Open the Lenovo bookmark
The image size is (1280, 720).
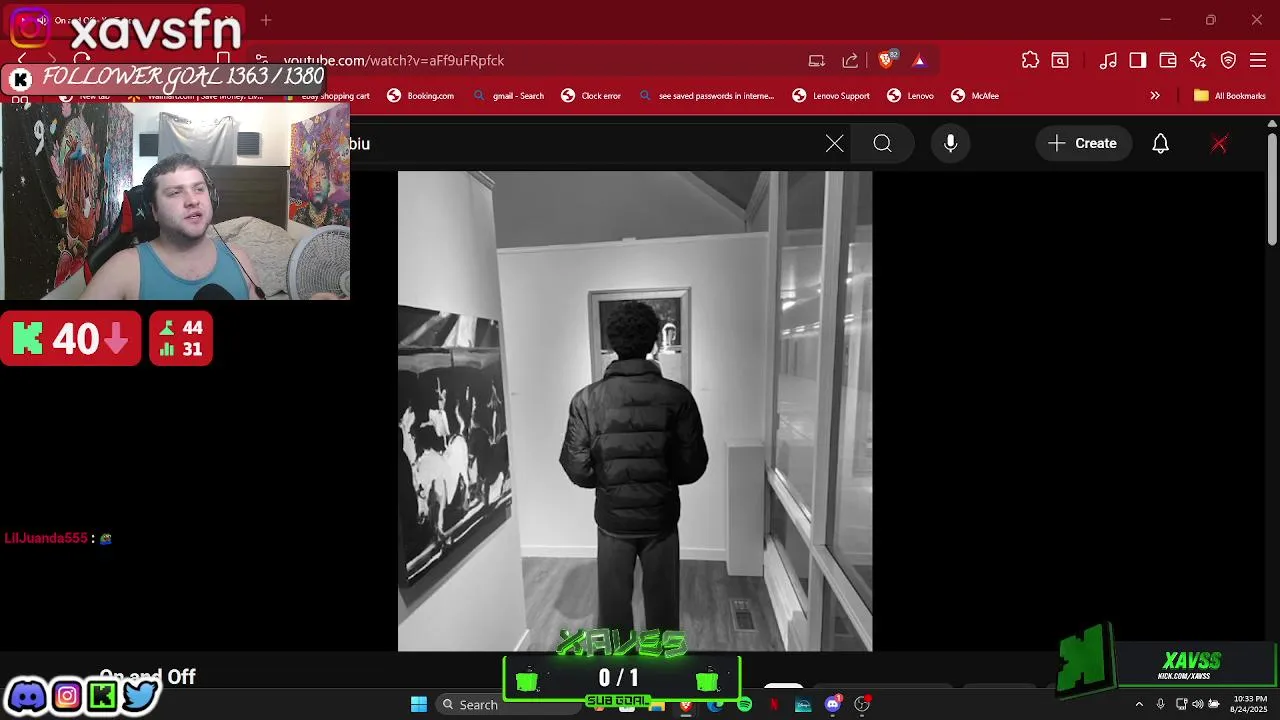pyautogui.click(x=910, y=96)
